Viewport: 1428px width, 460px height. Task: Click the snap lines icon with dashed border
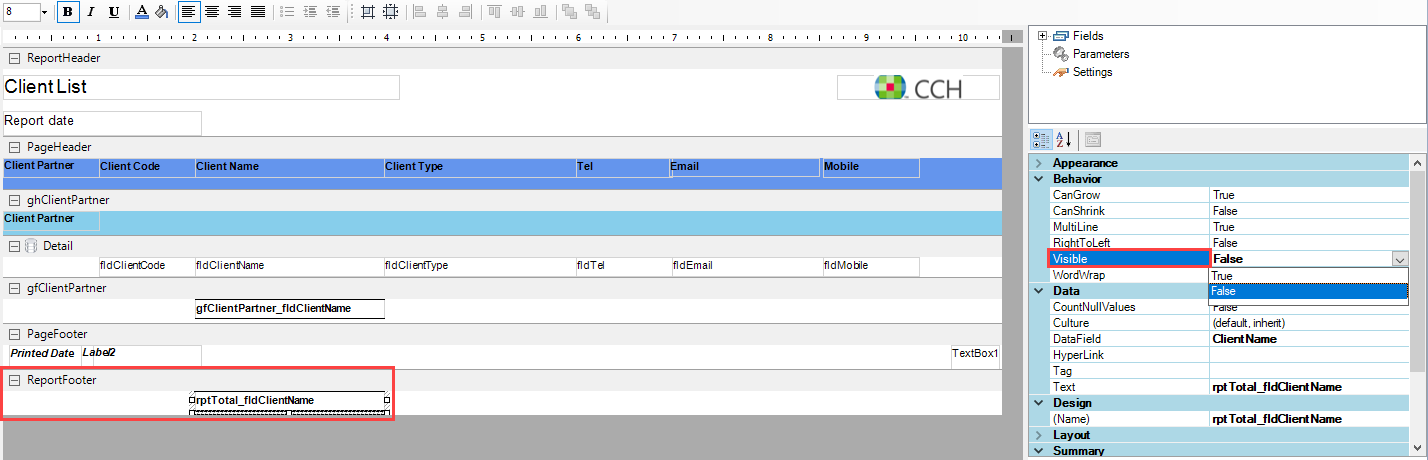tap(391, 12)
